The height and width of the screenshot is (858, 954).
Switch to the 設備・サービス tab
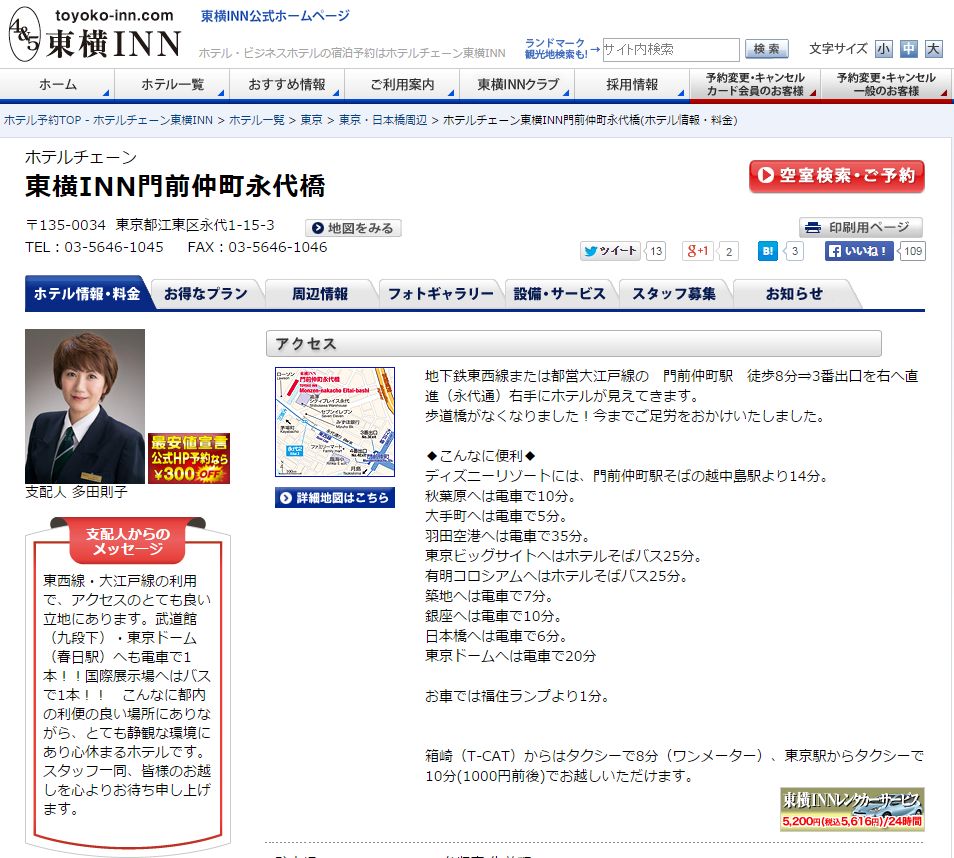click(x=560, y=294)
